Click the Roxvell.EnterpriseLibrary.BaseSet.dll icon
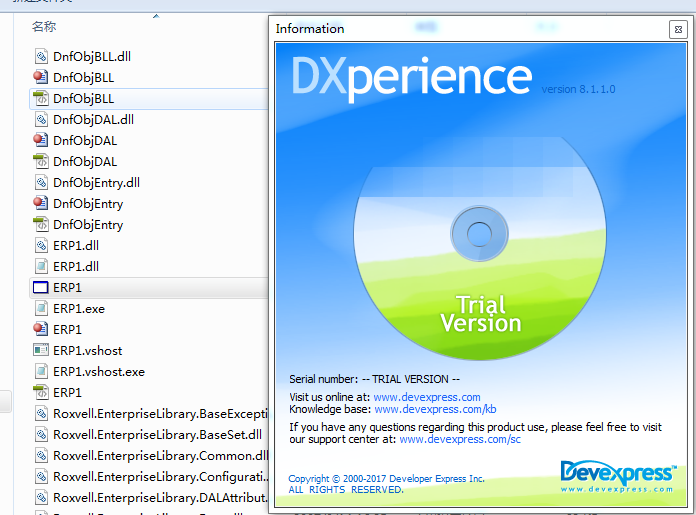The height and width of the screenshot is (515, 696). click(x=41, y=434)
